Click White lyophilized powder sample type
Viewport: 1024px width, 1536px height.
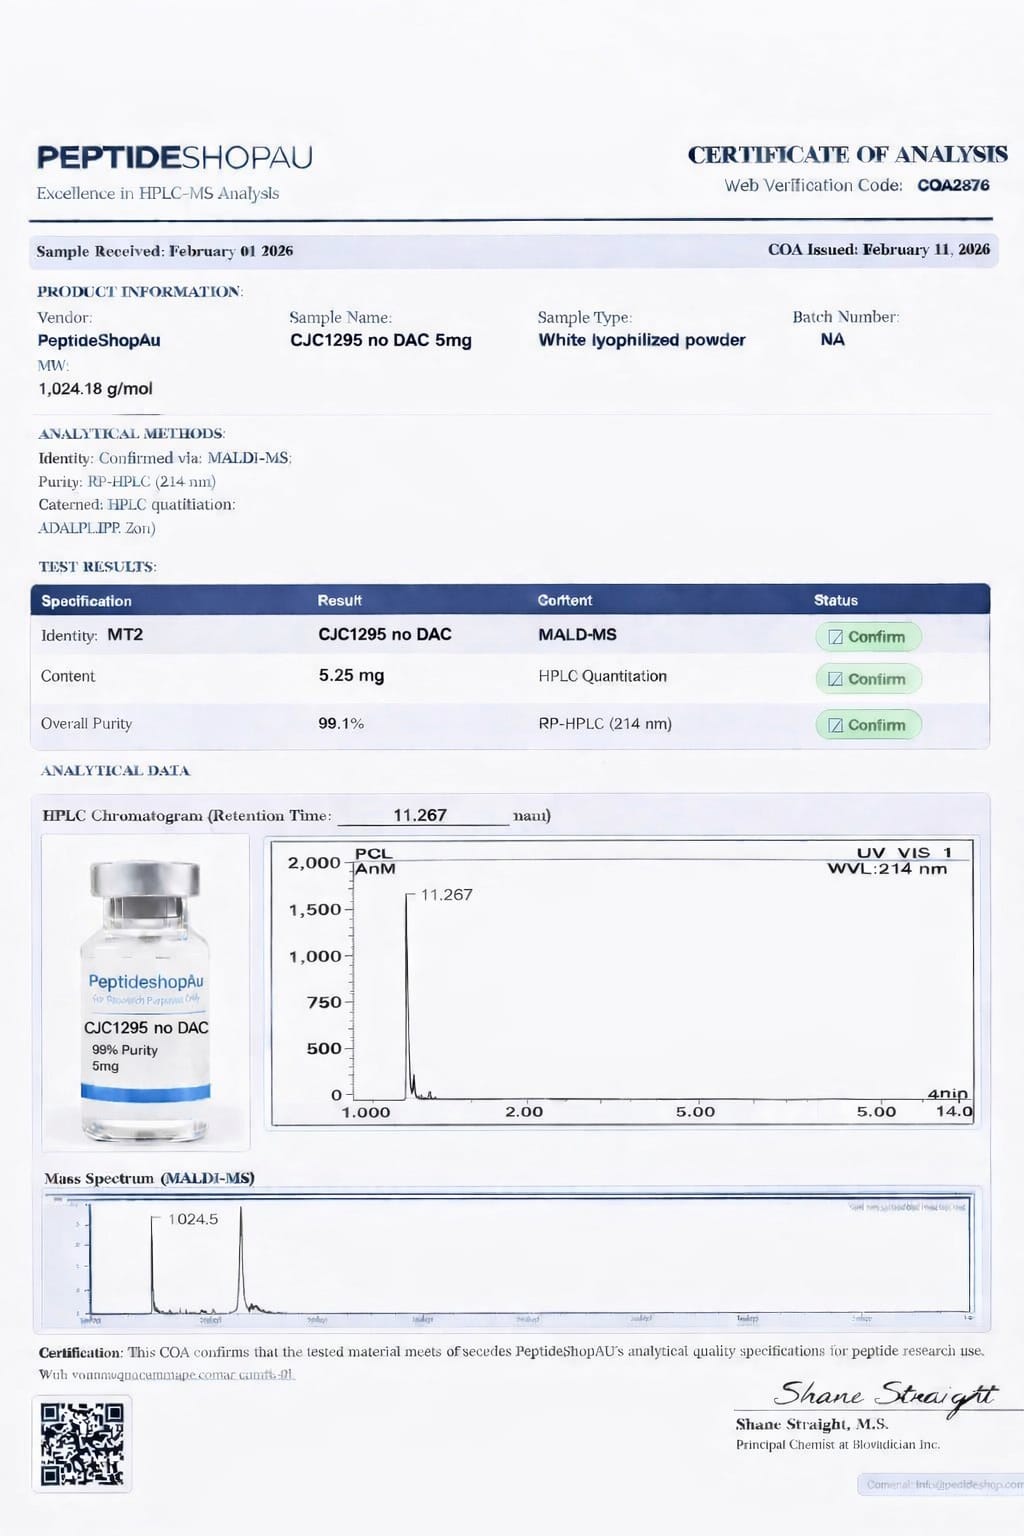click(642, 340)
